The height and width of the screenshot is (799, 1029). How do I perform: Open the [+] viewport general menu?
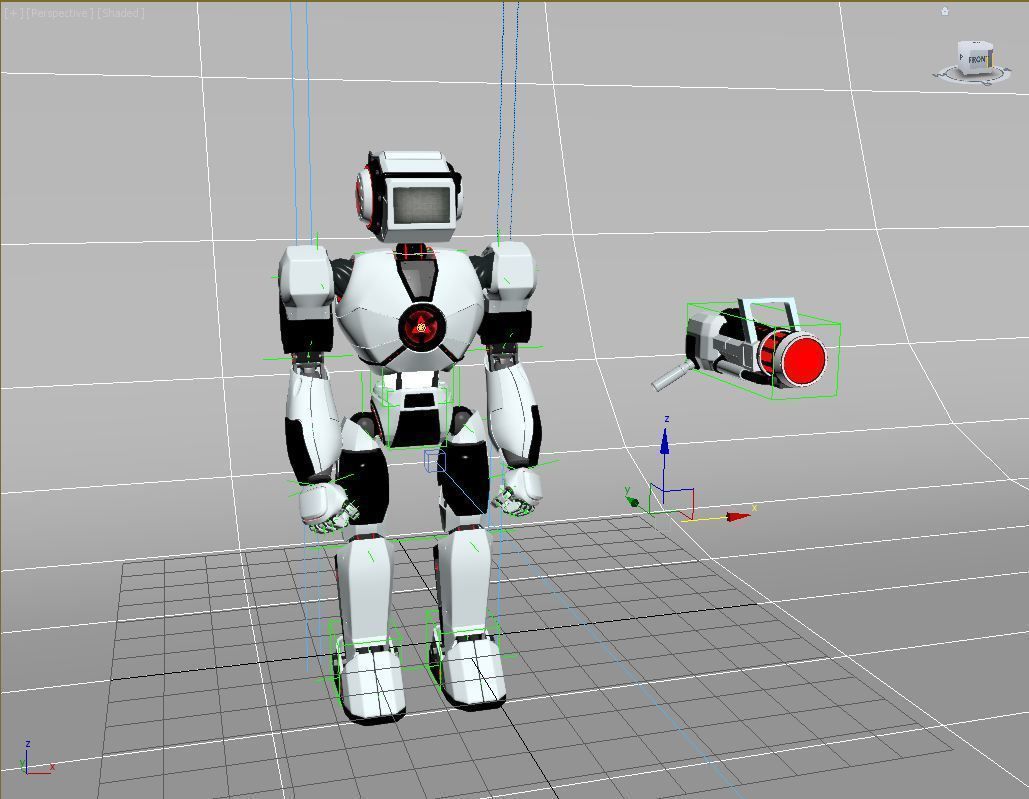click(13, 13)
